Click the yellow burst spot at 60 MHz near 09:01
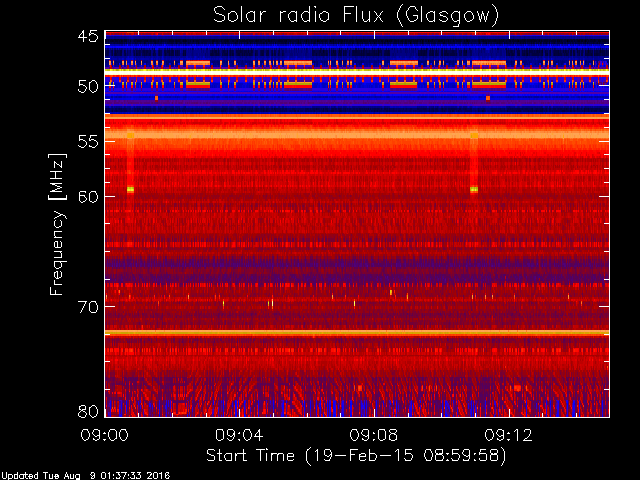This screenshot has height=480, width=640. tap(130, 189)
